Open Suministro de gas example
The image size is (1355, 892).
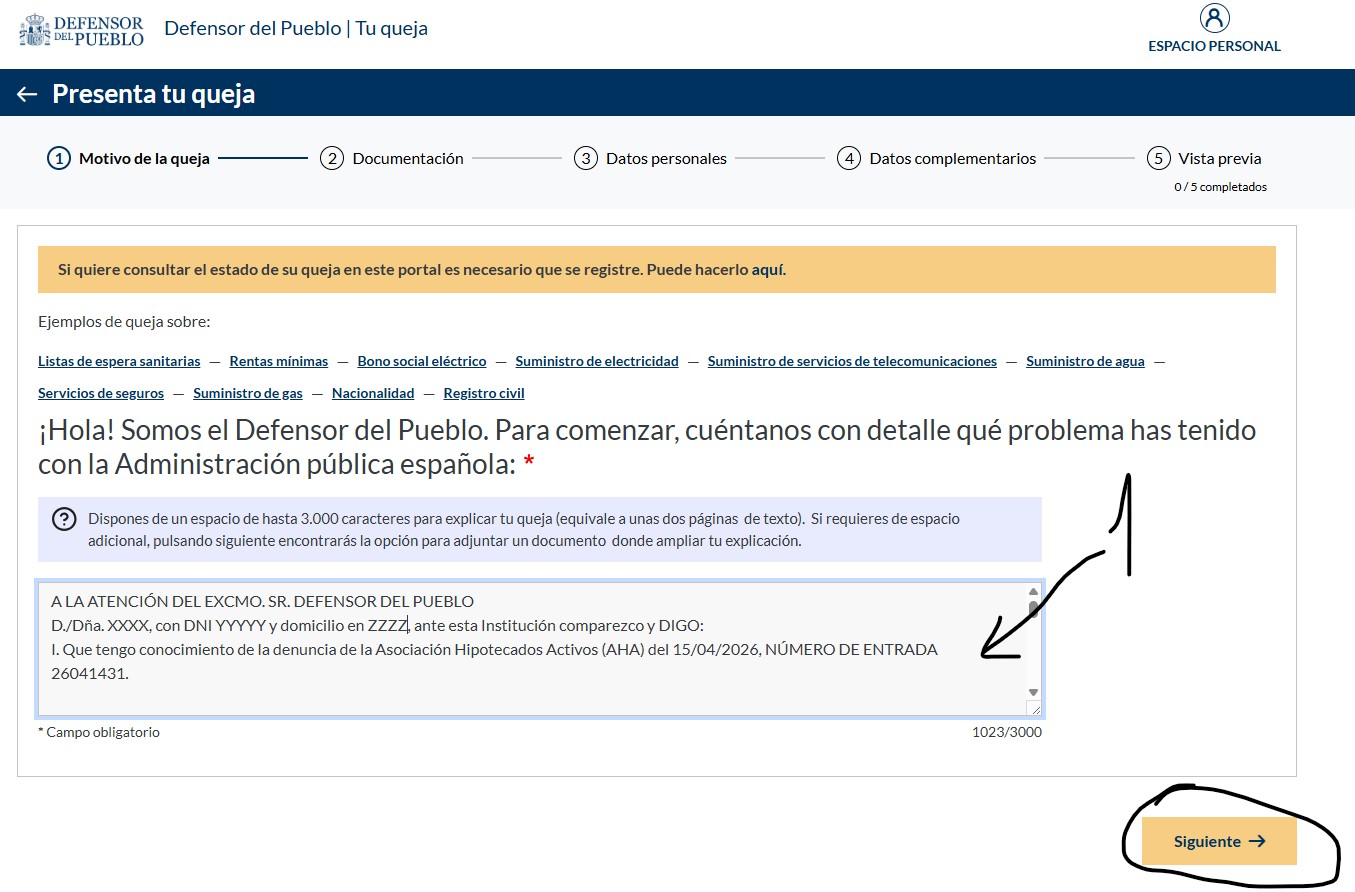point(248,393)
